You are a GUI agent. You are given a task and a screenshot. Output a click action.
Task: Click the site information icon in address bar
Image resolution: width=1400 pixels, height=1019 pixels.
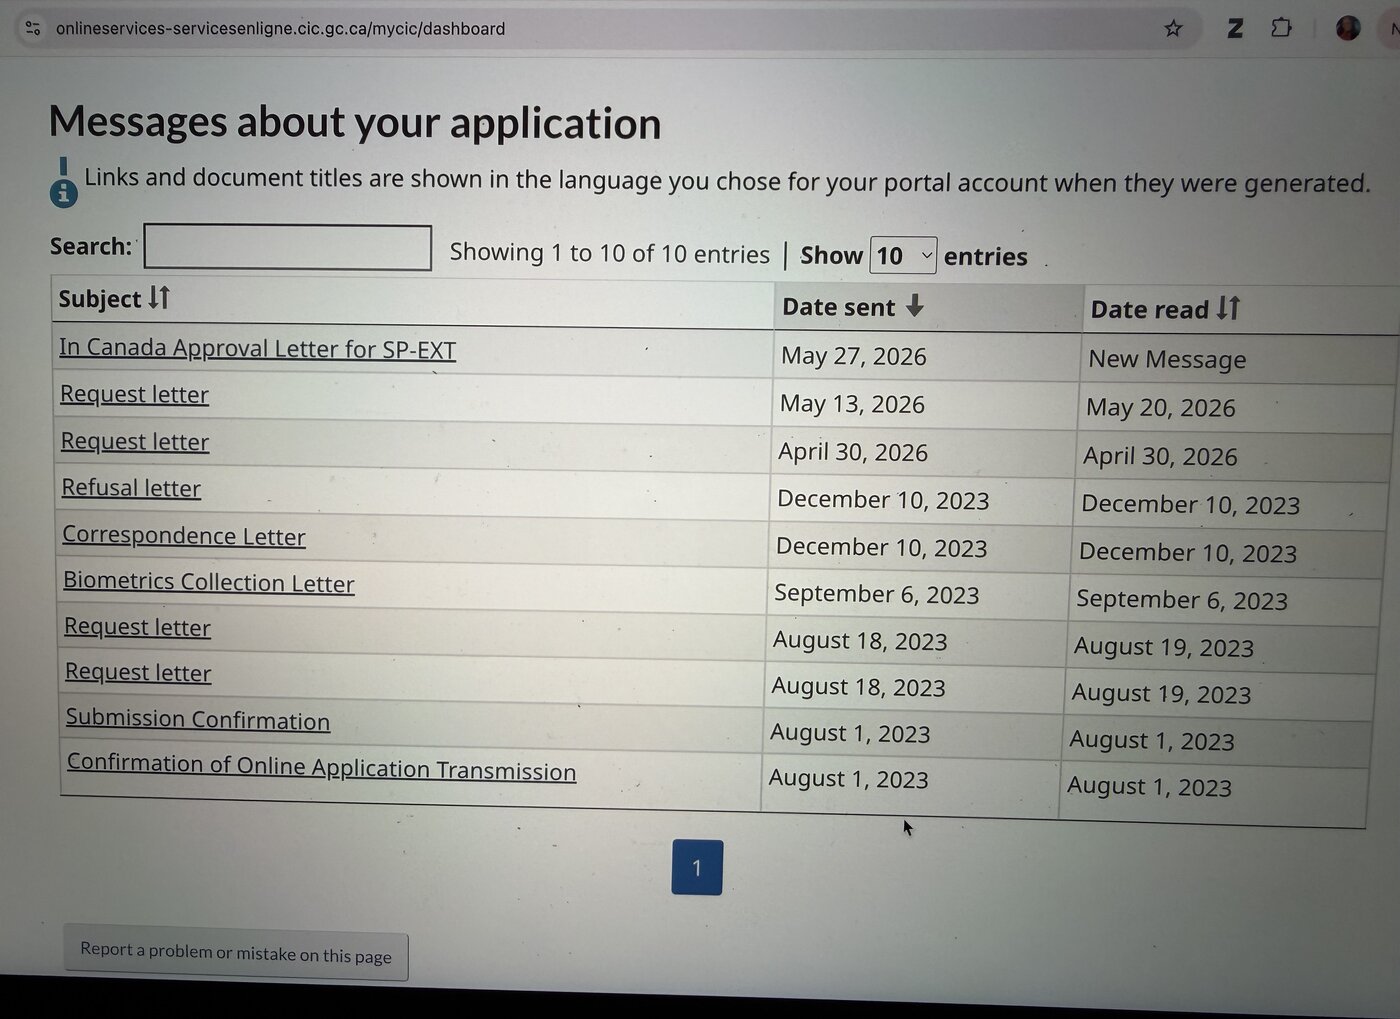pos(33,28)
